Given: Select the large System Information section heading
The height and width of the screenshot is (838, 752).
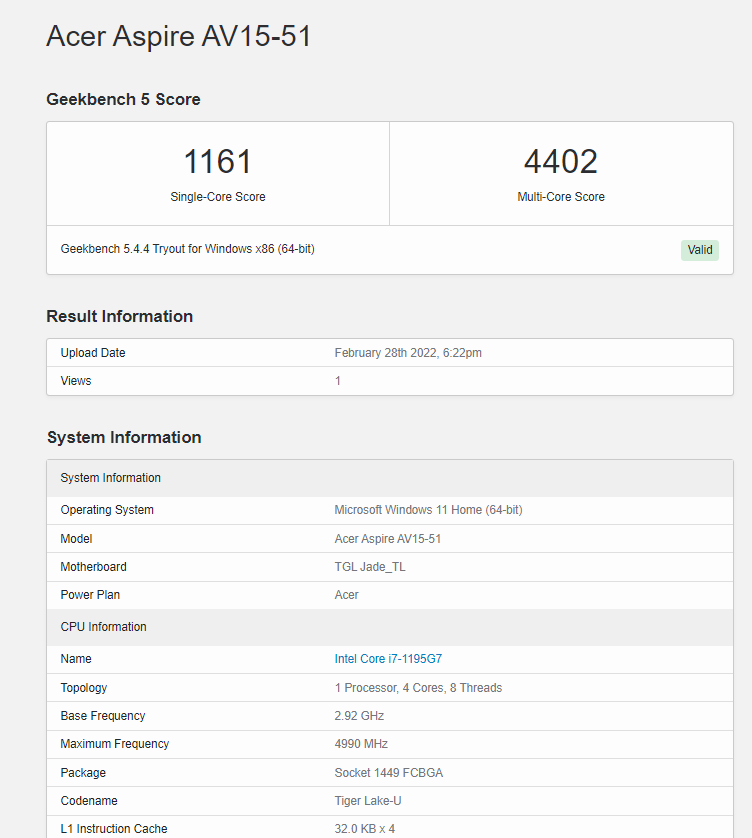Looking at the screenshot, I should (124, 437).
